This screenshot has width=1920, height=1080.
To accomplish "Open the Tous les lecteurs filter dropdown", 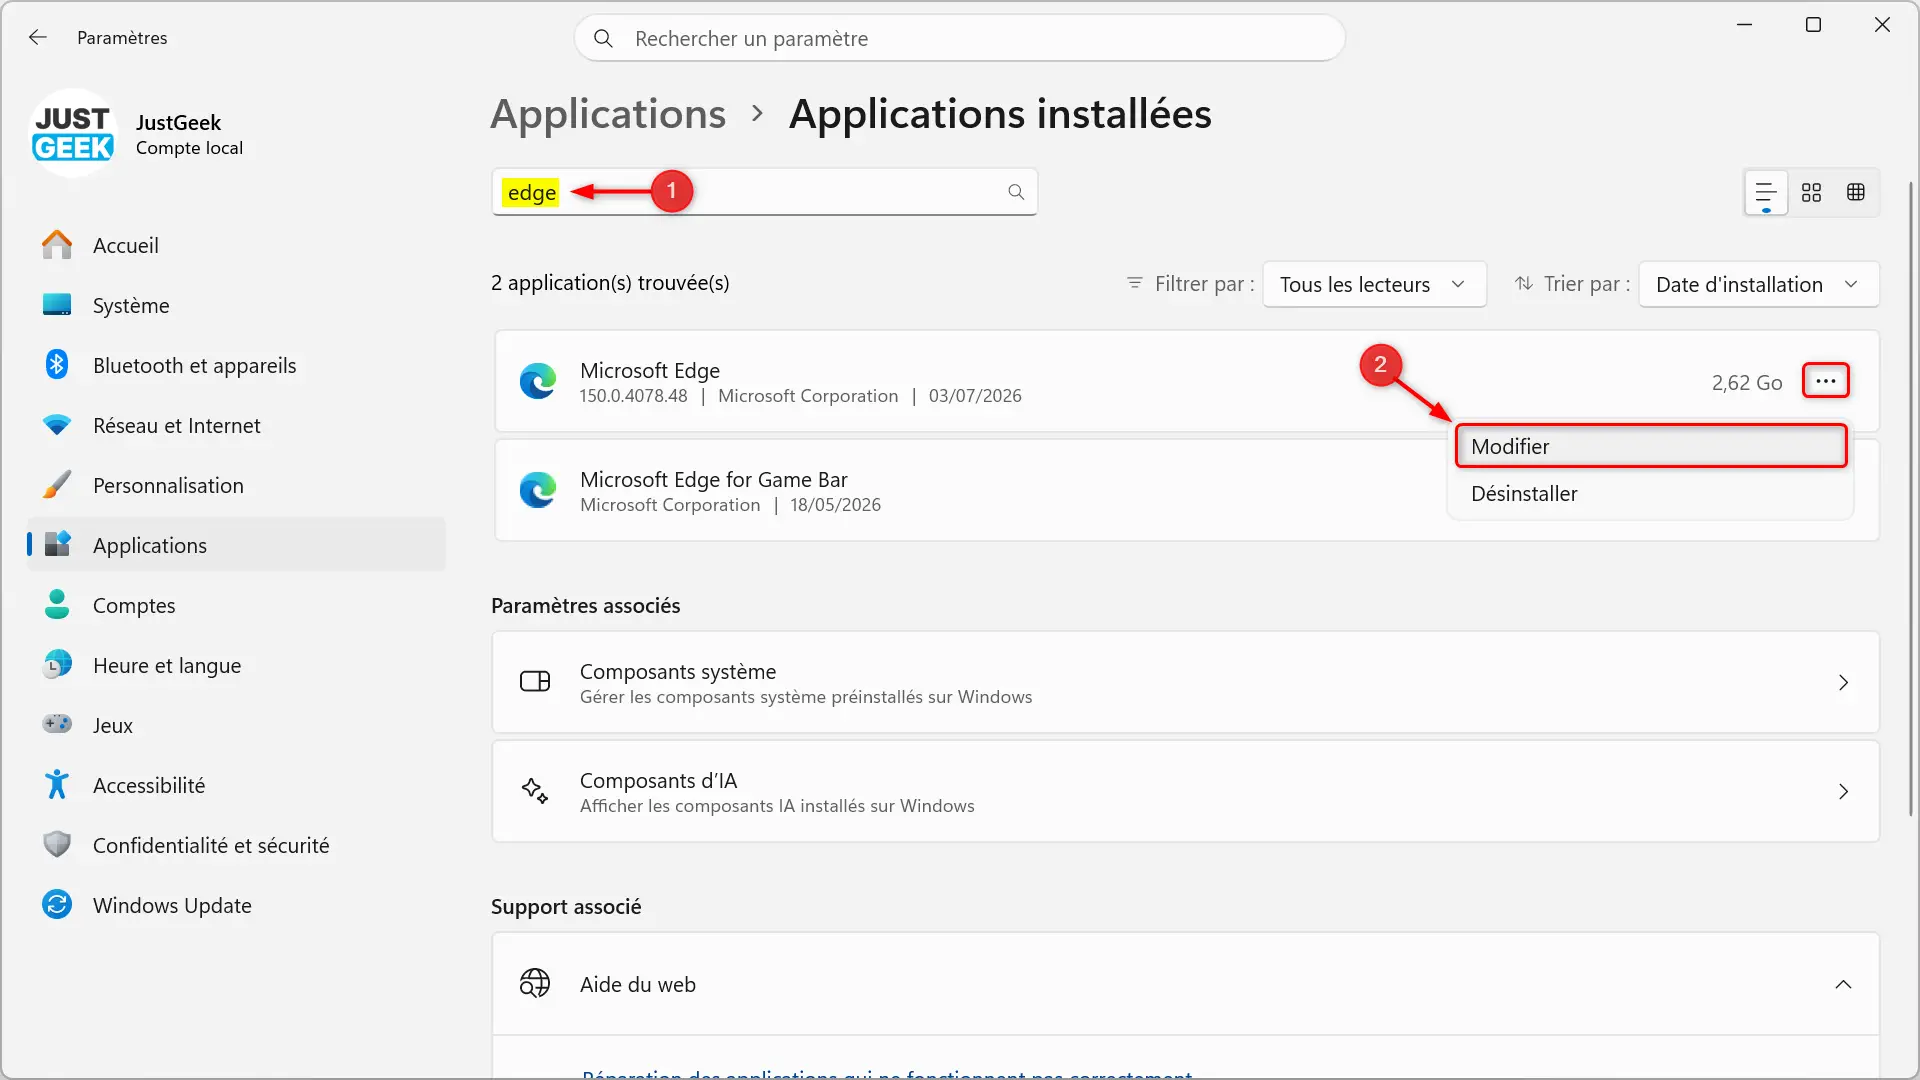I will point(1374,284).
